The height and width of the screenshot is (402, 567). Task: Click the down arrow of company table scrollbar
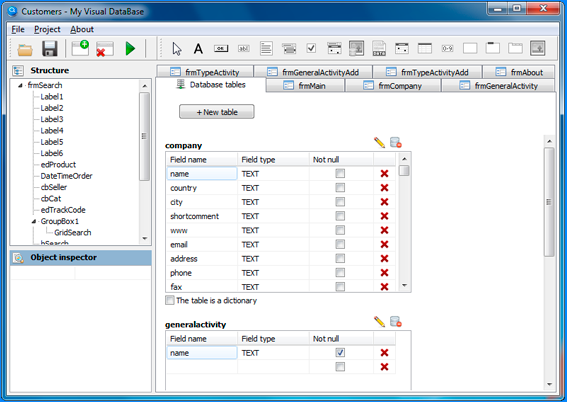tap(404, 286)
